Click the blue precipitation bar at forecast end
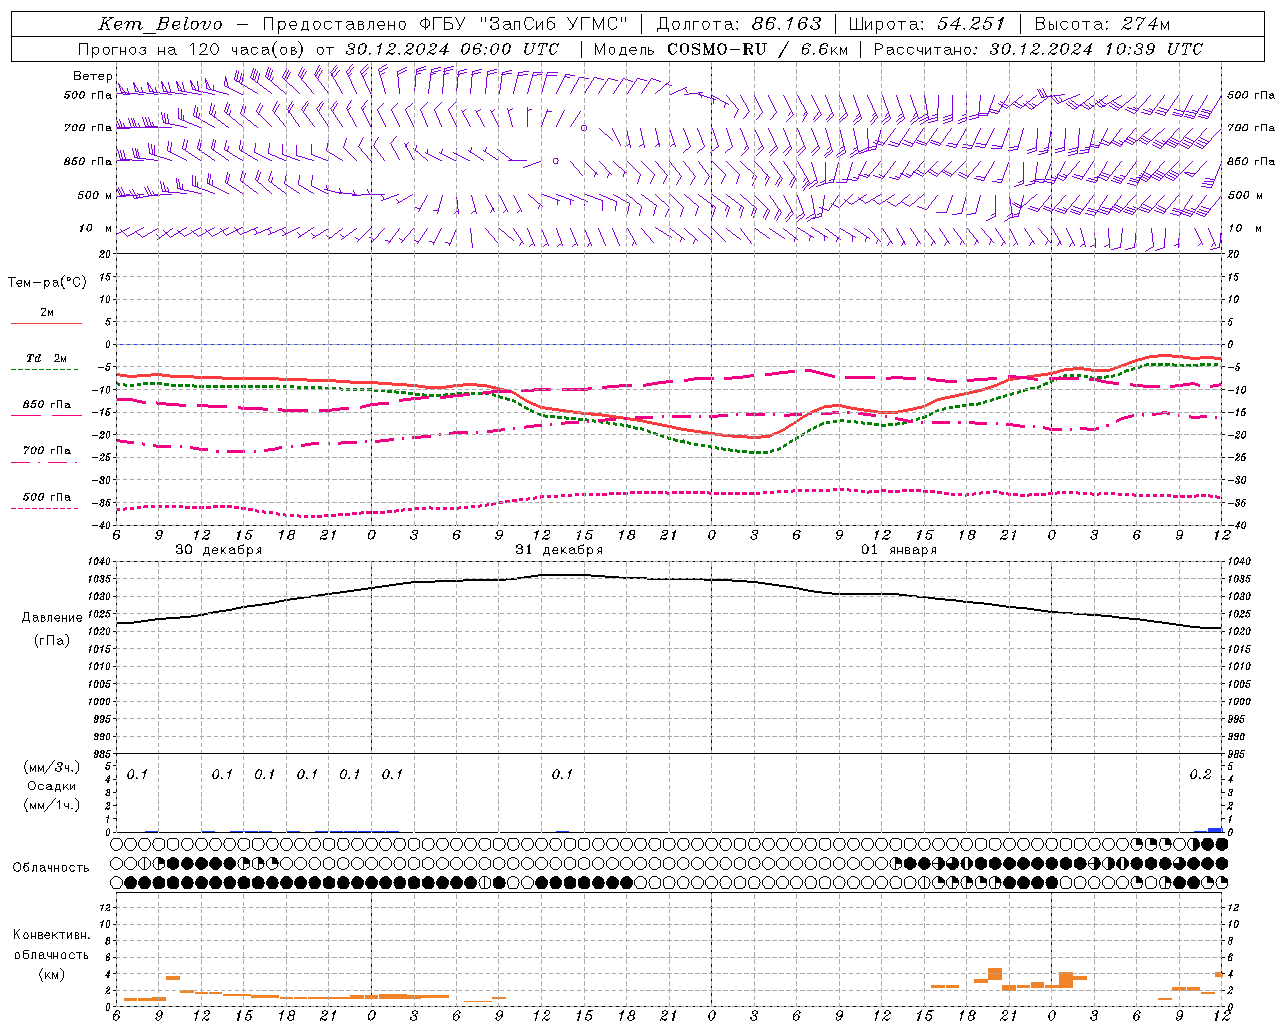This screenshot has width=1280, height=1024. (x=1215, y=830)
